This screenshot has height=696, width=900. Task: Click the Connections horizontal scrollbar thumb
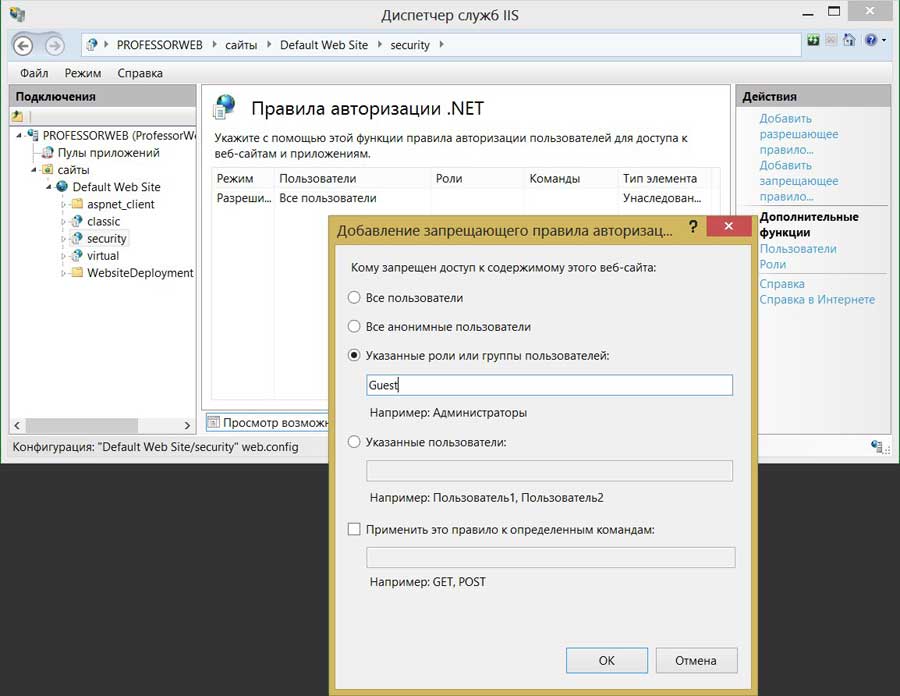82,425
